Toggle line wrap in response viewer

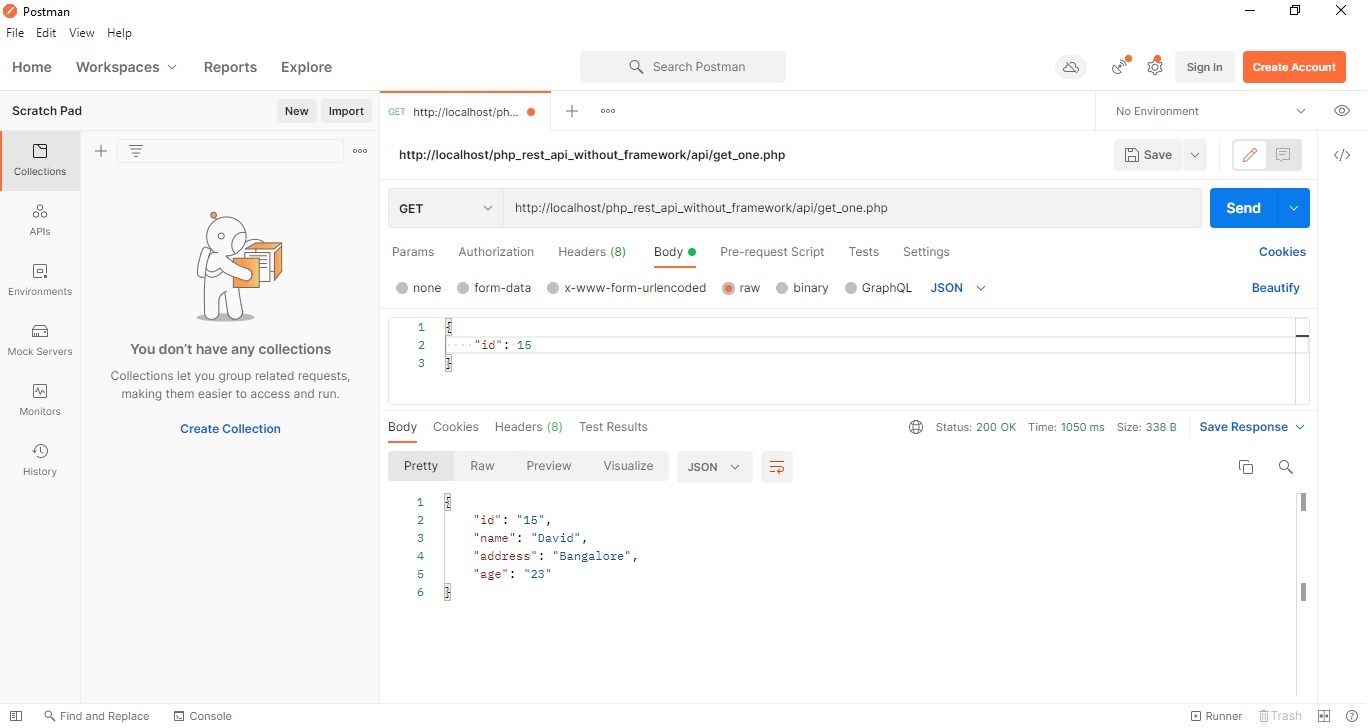coord(777,467)
